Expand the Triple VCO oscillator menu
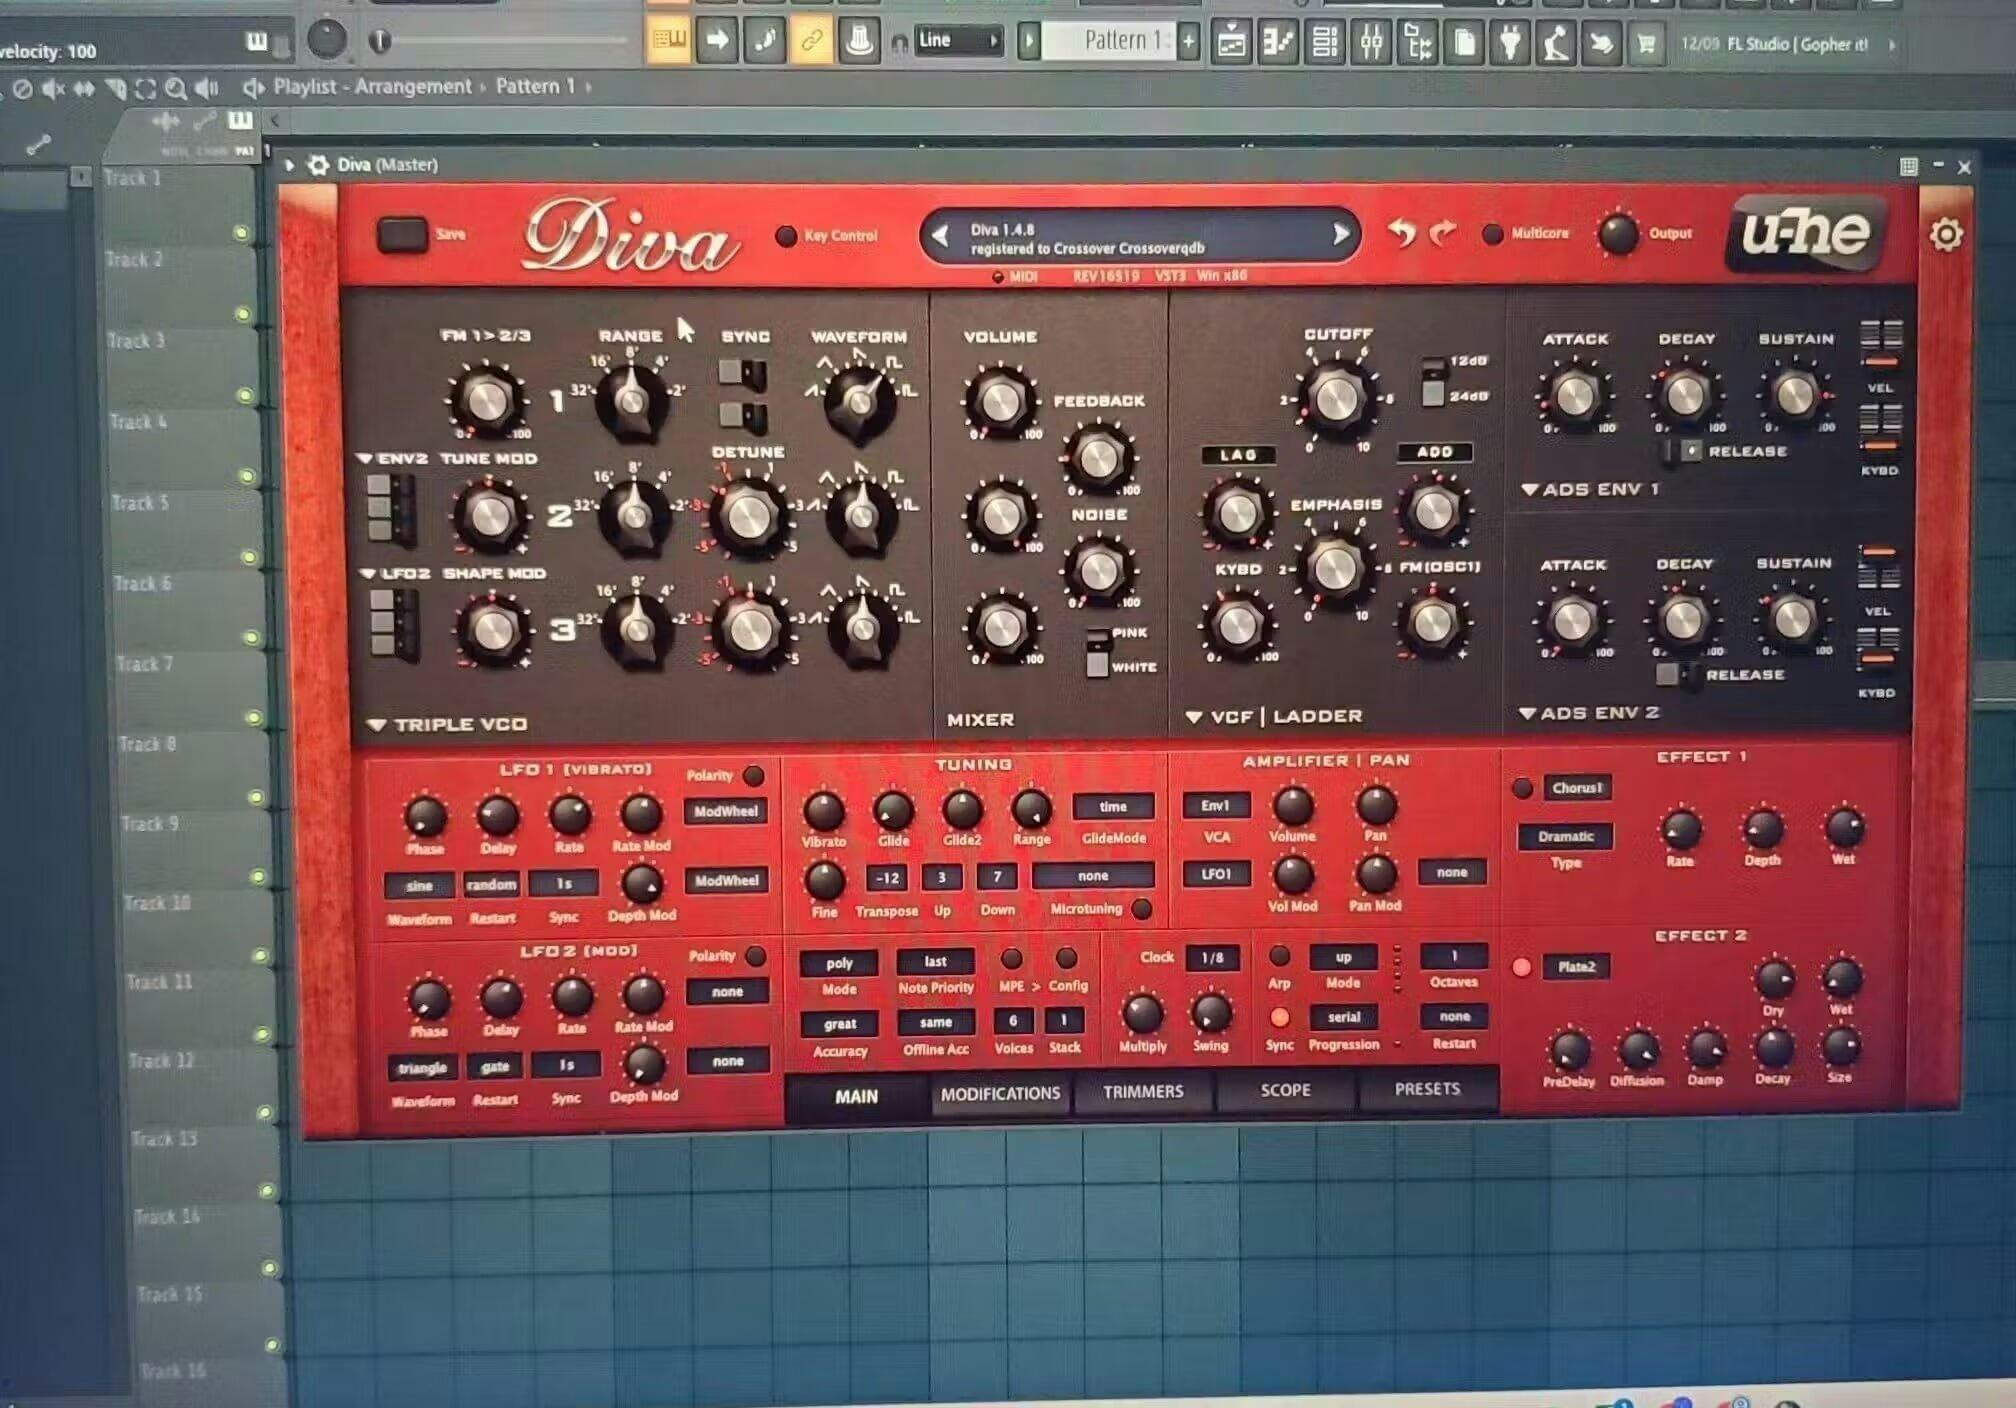This screenshot has height=1408, width=2016. 377,725
